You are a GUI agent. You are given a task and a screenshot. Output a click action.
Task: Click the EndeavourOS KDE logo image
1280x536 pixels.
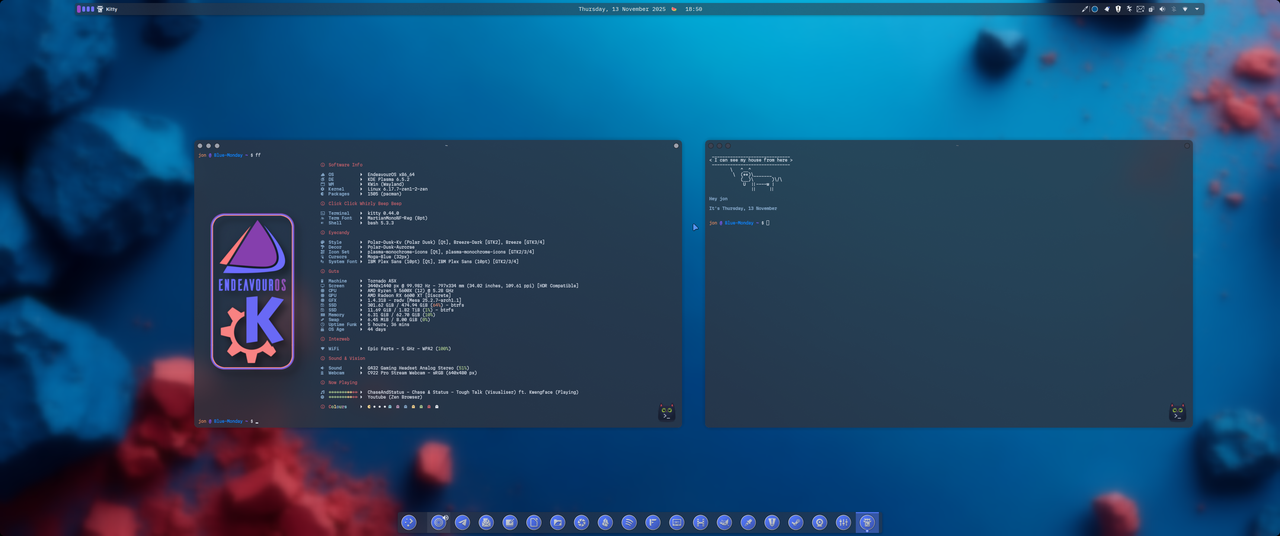[252, 292]
